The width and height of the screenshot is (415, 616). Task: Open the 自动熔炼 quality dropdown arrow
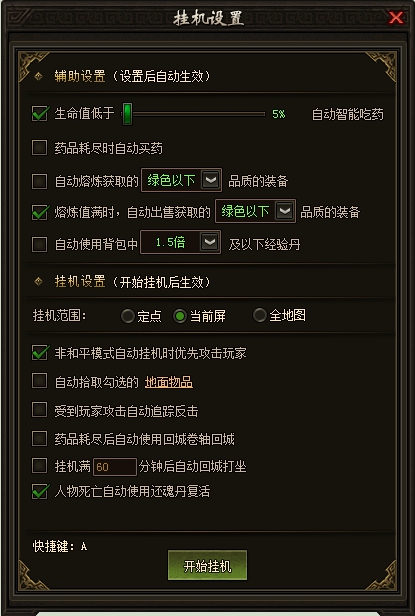tap(211, 180)
